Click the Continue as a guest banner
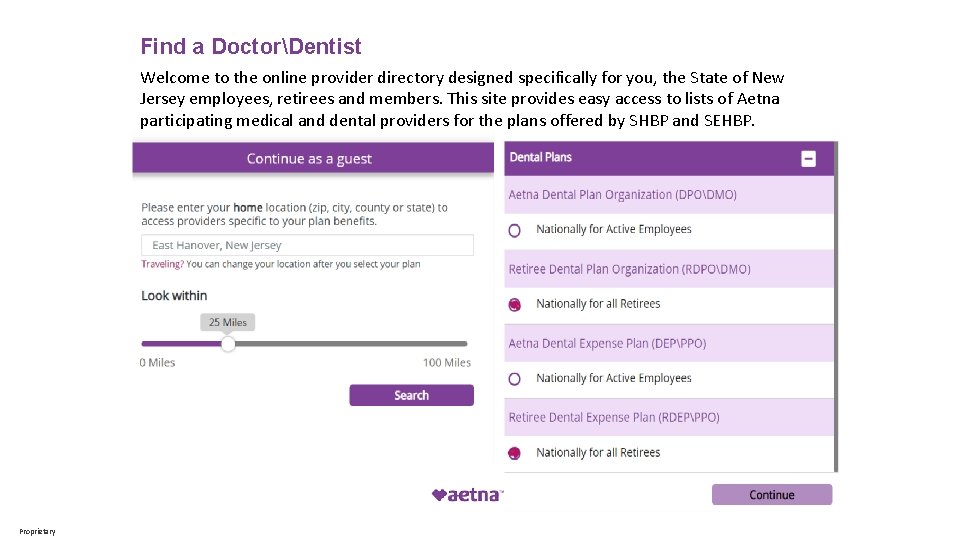 coord(313,159)
